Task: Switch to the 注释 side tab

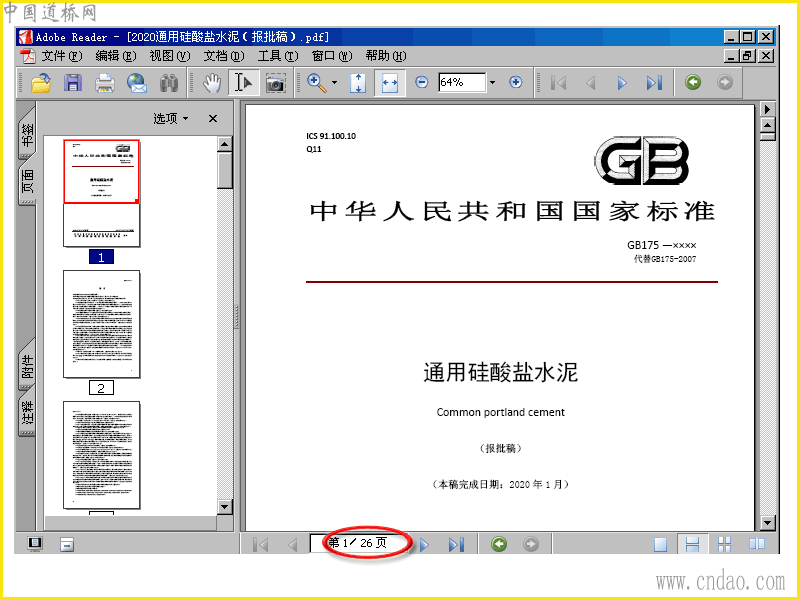Action: click(27, 413)
